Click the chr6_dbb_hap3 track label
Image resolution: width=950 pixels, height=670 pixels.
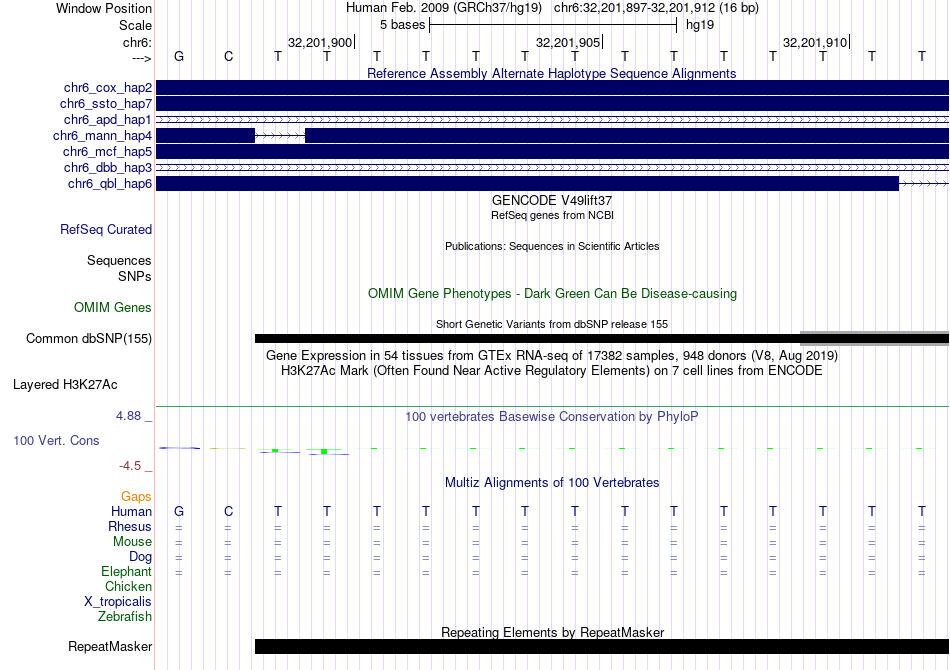(x=108, y=167)
